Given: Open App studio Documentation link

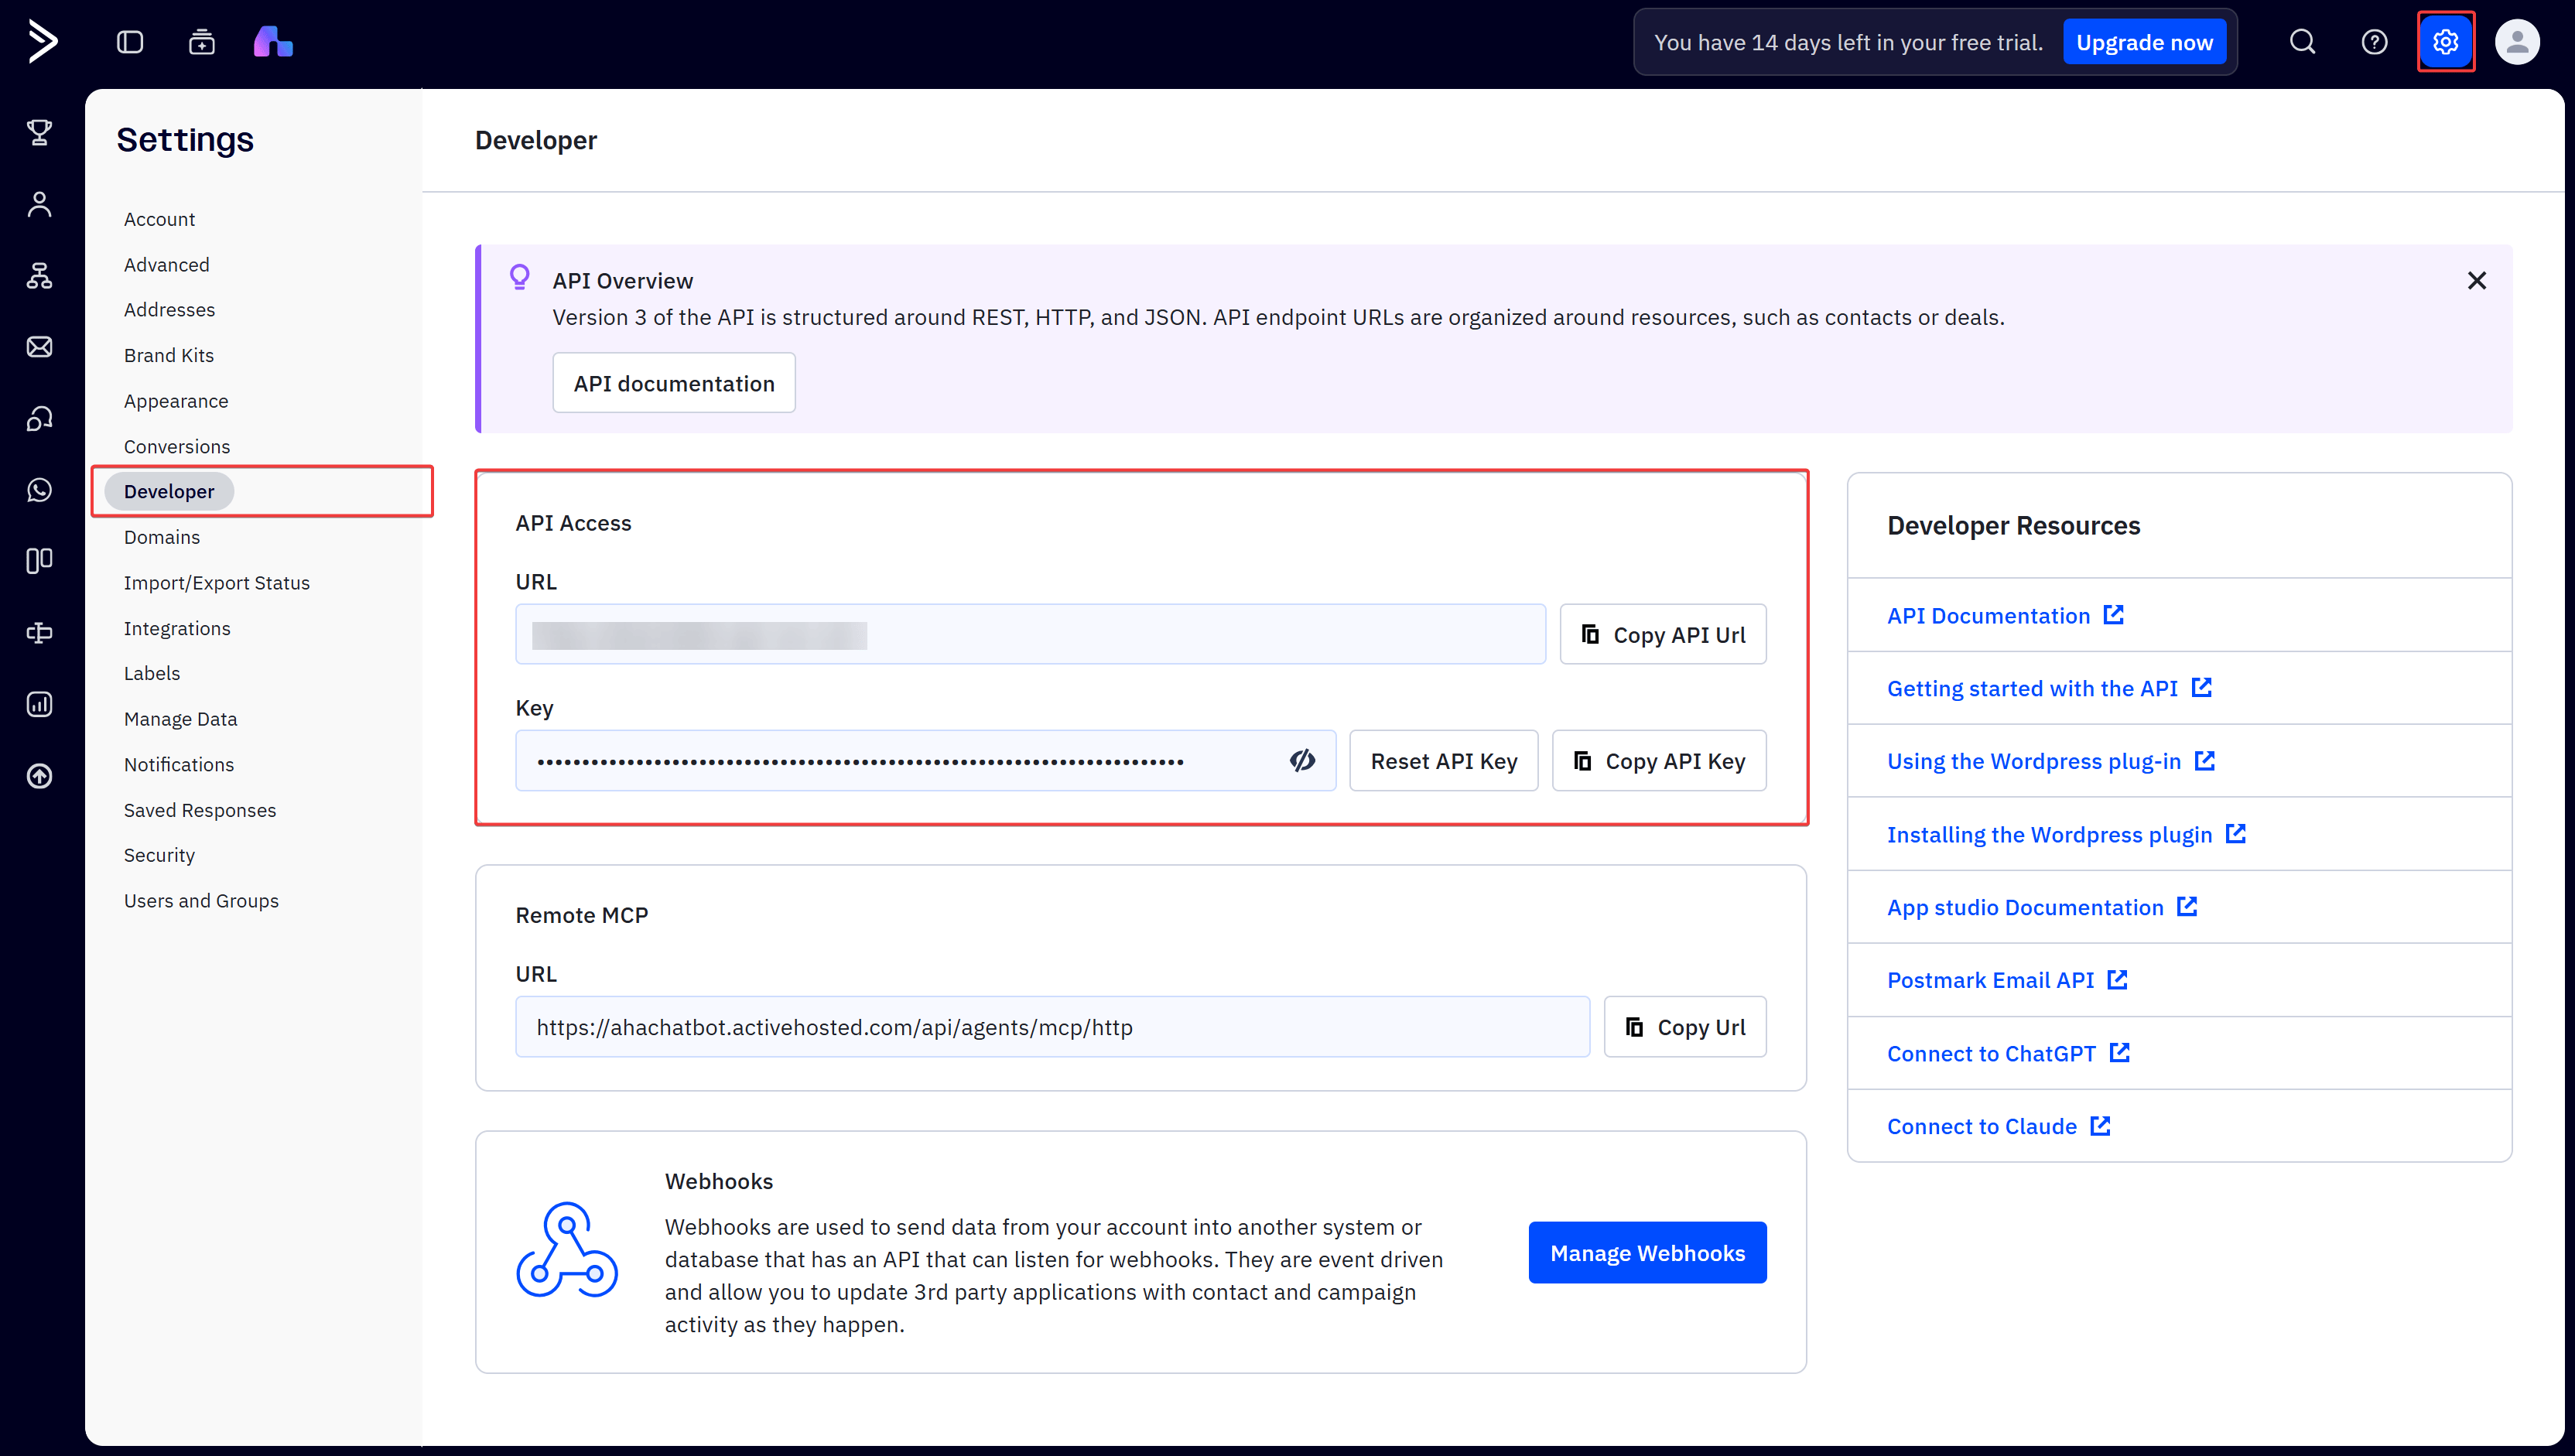Looking at the screenshot, I should [x=2042, y=908].
